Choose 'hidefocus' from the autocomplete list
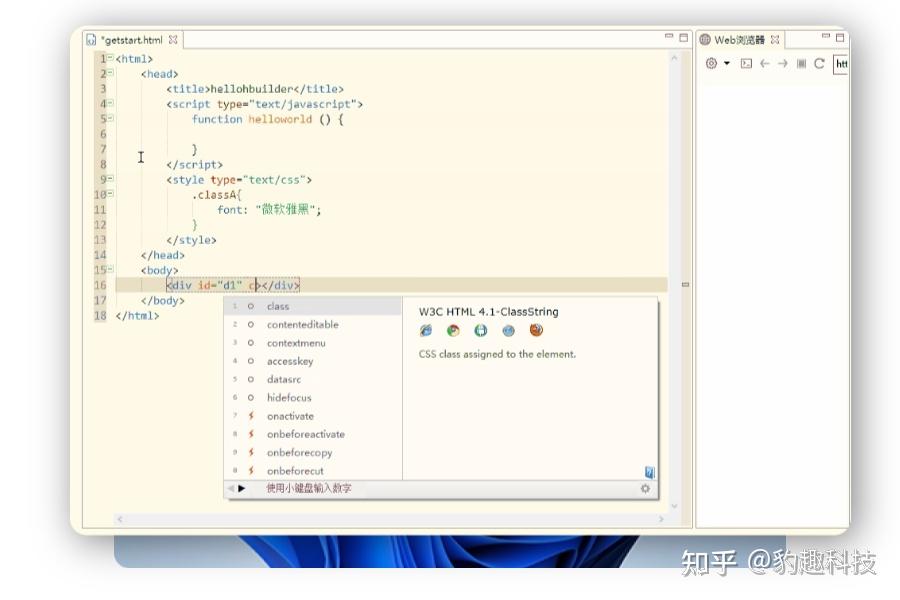Image resolution: width=900 pixels, height=600 pixels. (x=313, y=397)
